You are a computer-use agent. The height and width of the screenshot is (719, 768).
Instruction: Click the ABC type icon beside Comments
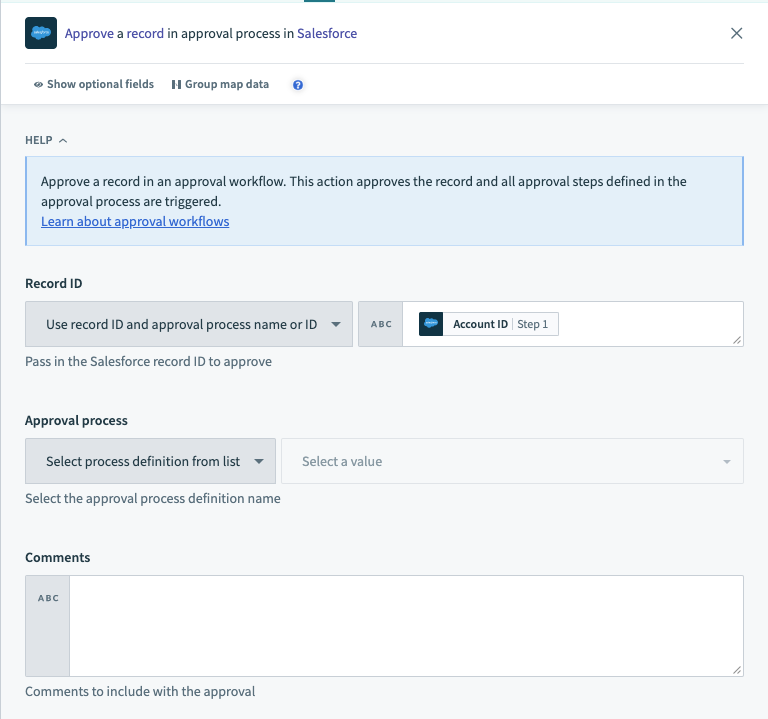[x=47, y=598]
